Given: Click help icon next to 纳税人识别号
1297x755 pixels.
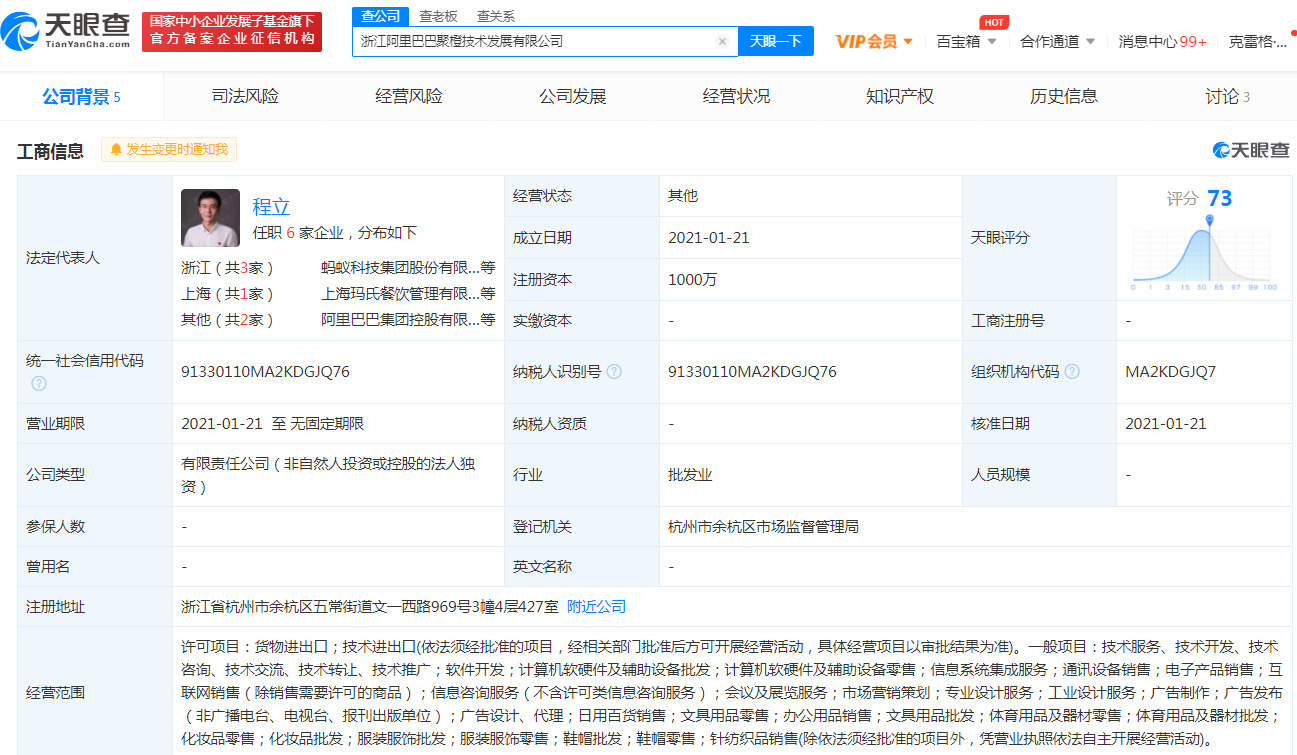Looking at the screenshot, I should (x=614, y=371).
